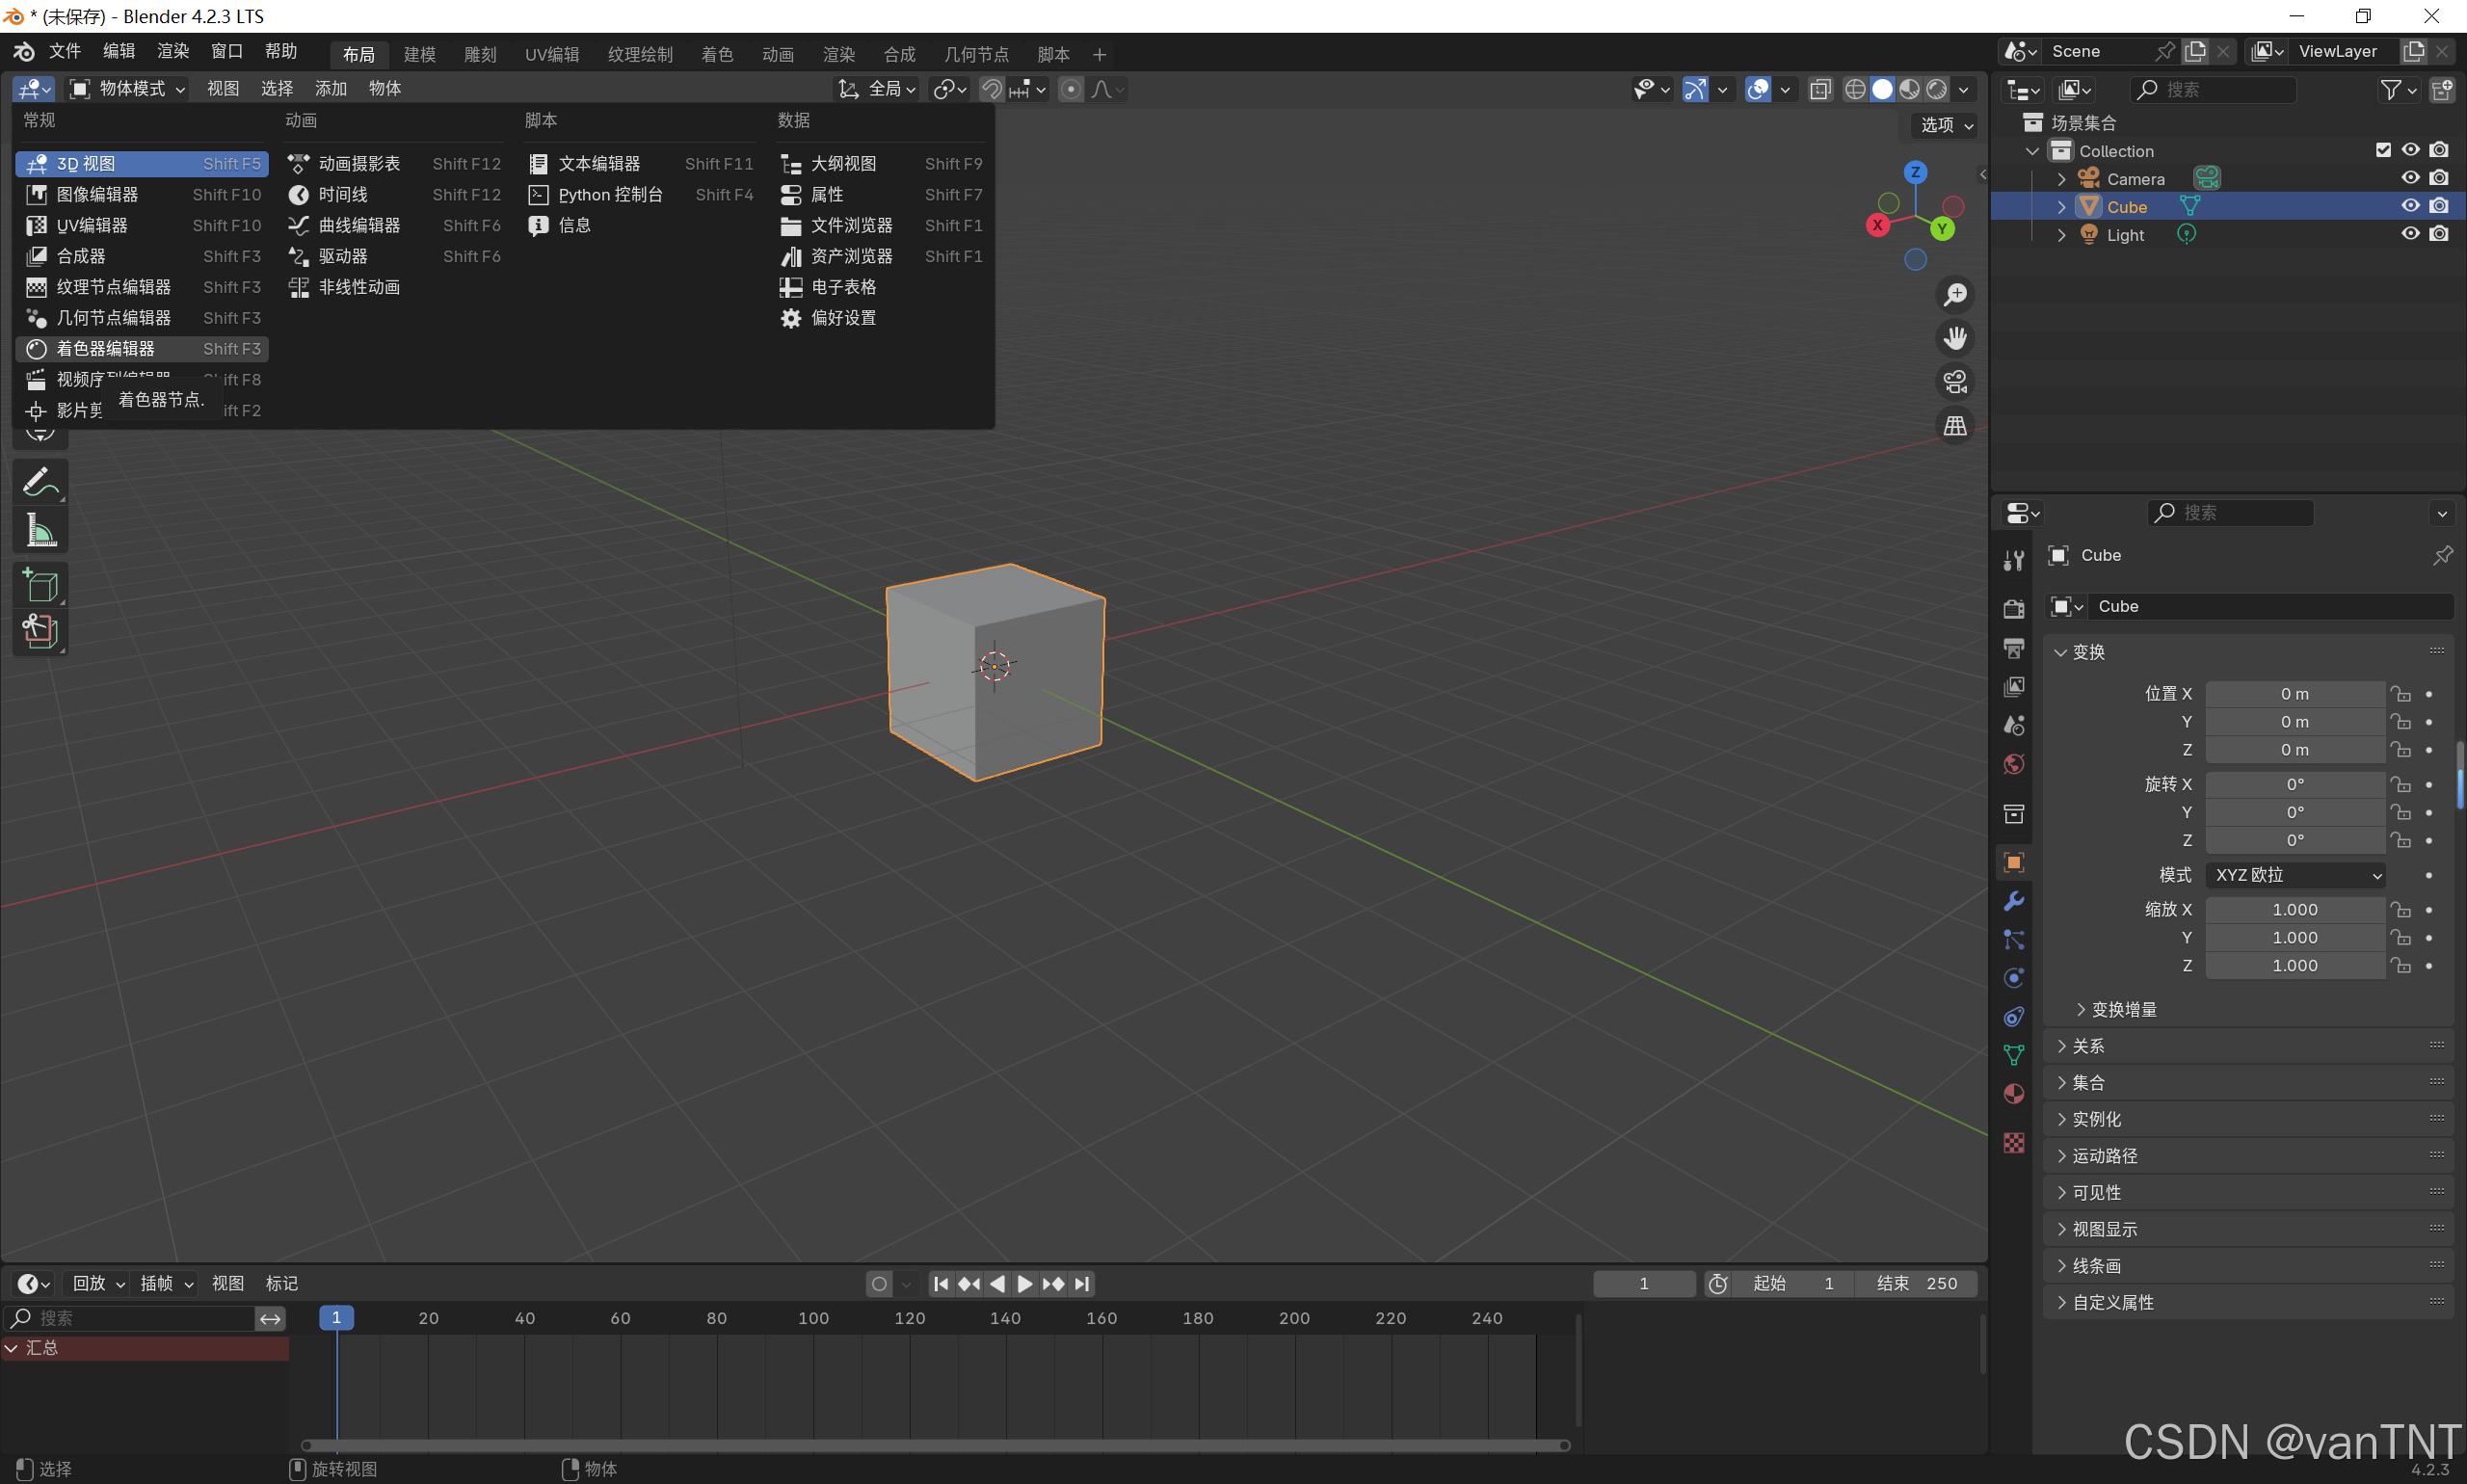Open the Modifiers wrench properties tab
Screen dimensions: 2467x1484
[x=2013, y=901]
